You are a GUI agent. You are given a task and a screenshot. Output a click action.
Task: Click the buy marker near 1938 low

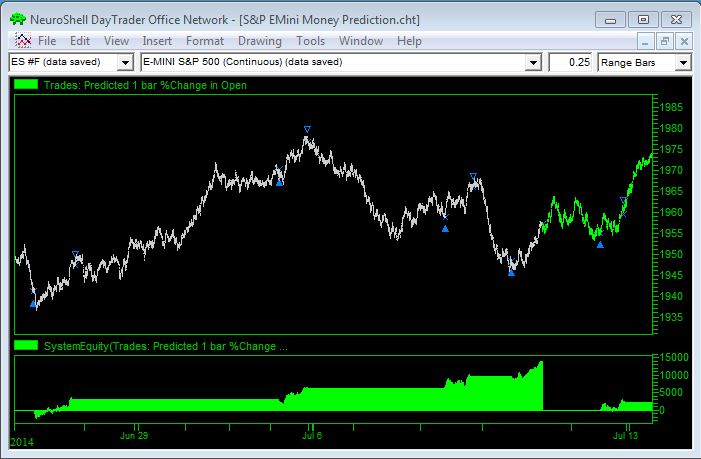tap(33, 304)
